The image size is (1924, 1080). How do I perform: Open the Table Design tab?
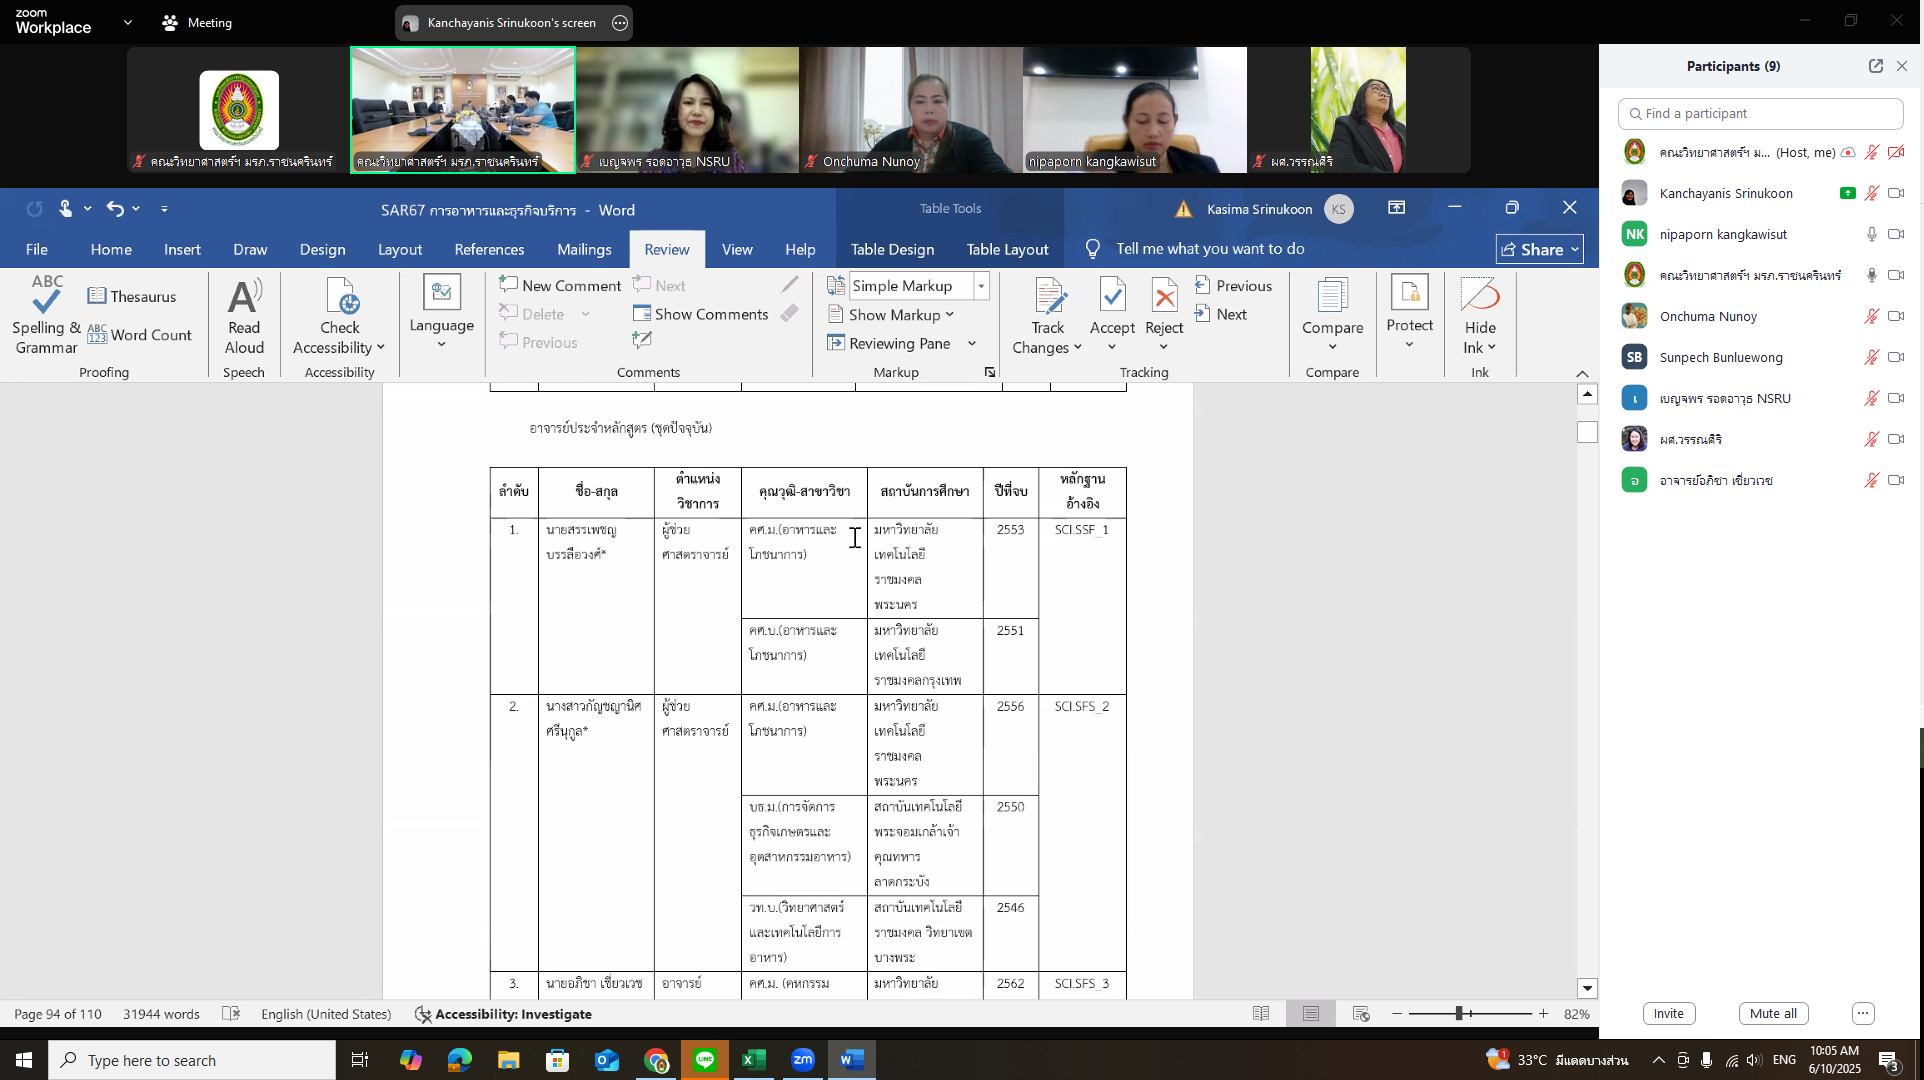pos(892,249)
